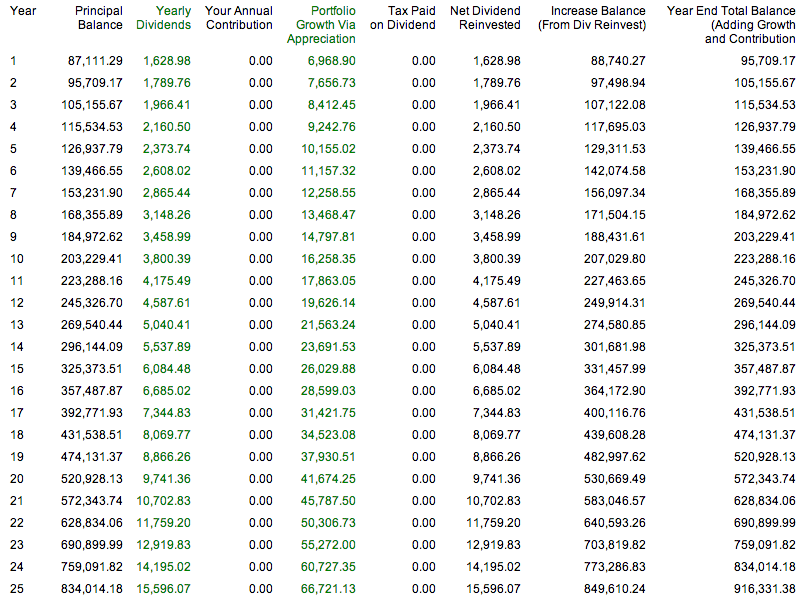Select the Principal Balance column header
801x599 pixels.
coord(99,18)
